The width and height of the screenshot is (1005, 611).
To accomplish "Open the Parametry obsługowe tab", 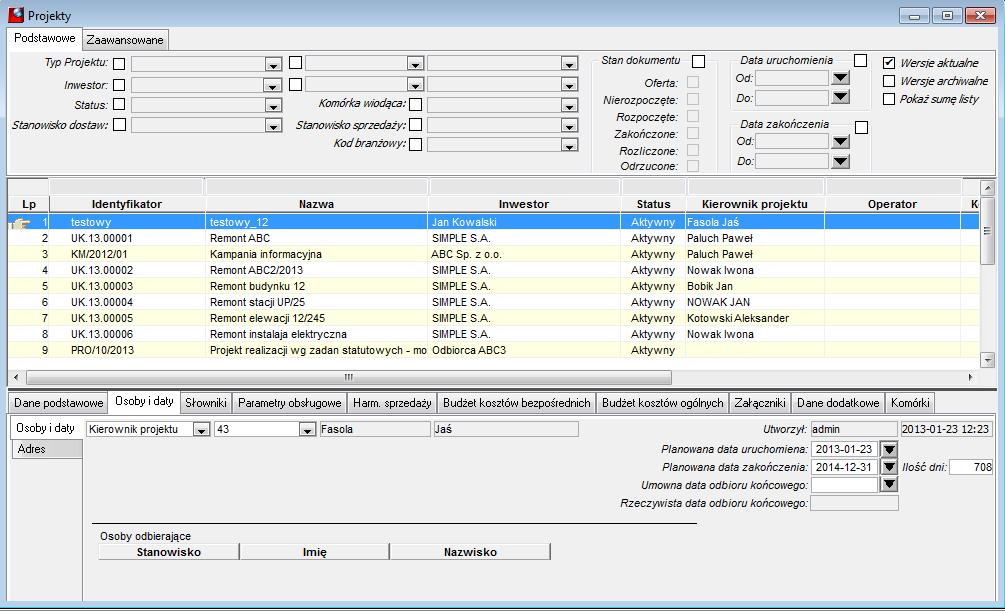I will click(x=290, y=403).
